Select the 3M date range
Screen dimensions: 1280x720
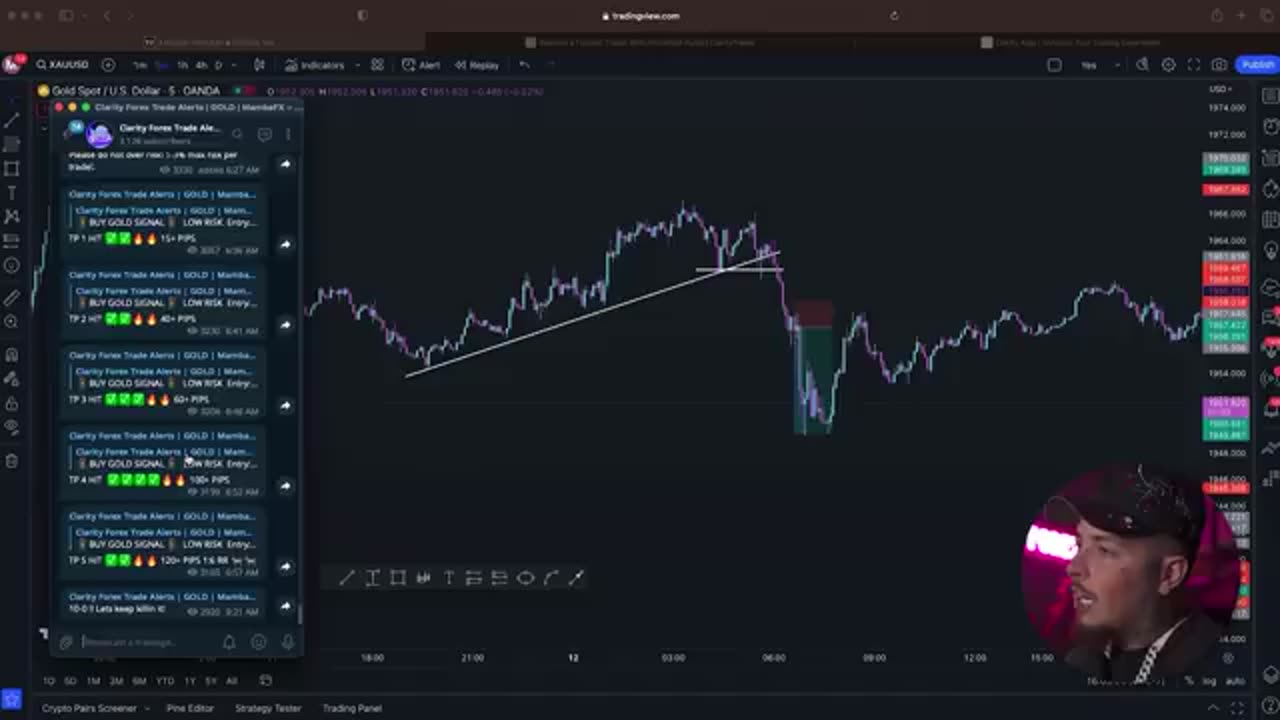[116, 681]
